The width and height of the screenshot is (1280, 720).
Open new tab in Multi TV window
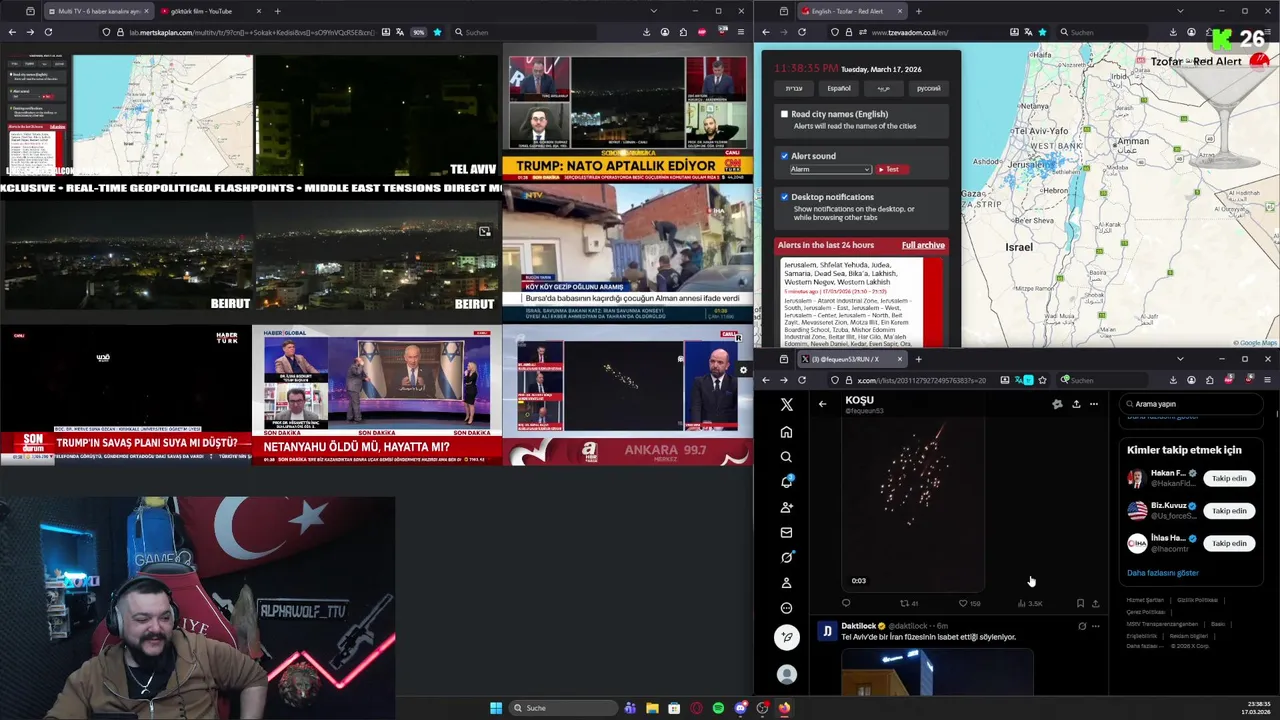[x=279, y=11]
